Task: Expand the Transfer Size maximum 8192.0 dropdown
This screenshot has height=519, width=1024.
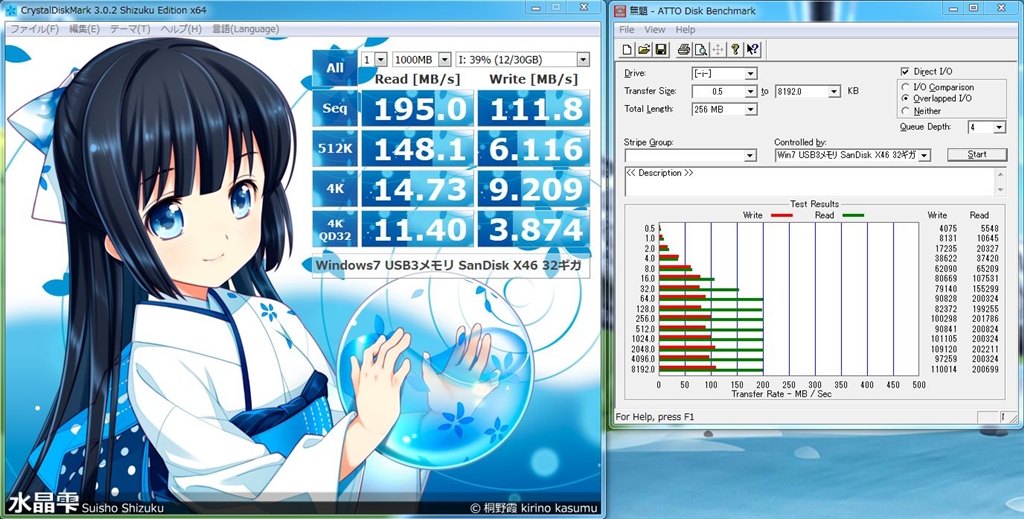Action: 834,92
